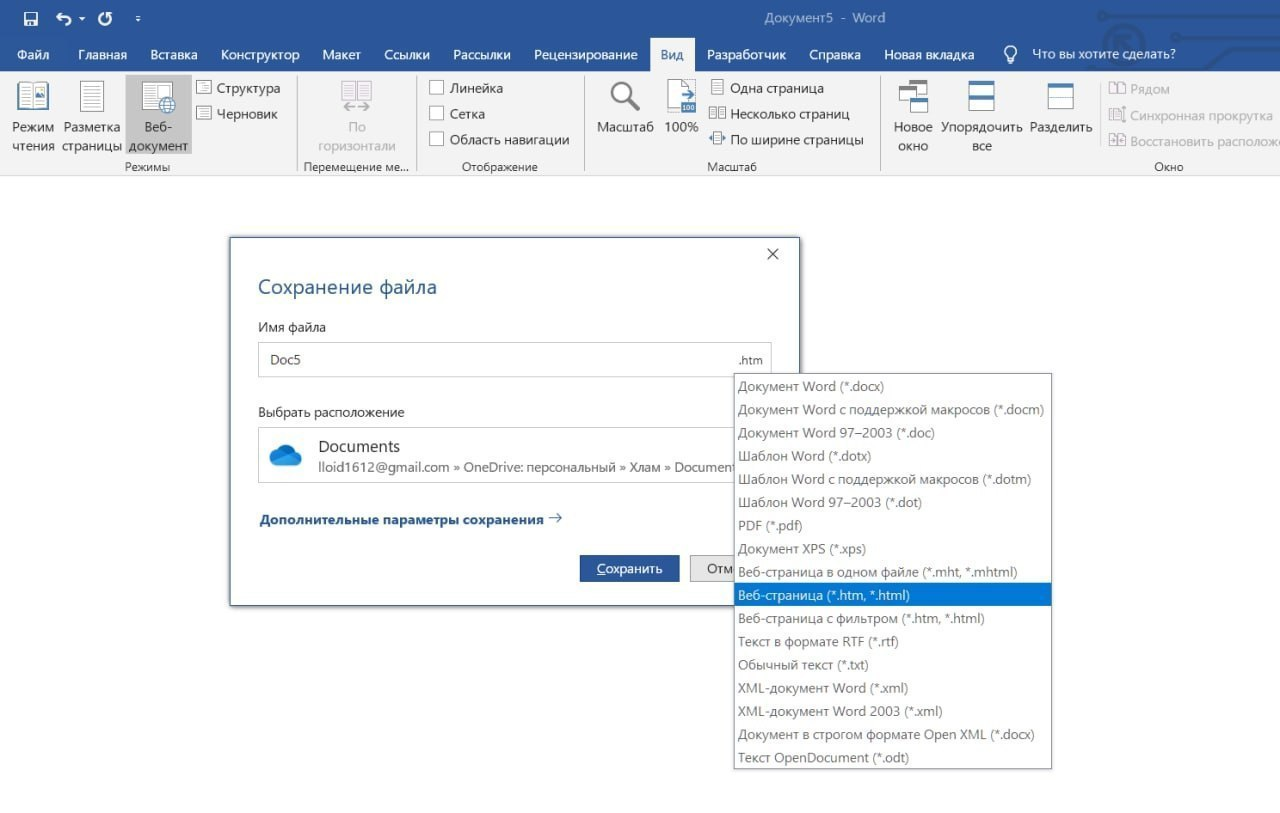Toggle the Область навигации checkbox
This screenshot has width=1280, height=813.
(x=436, y=140)
